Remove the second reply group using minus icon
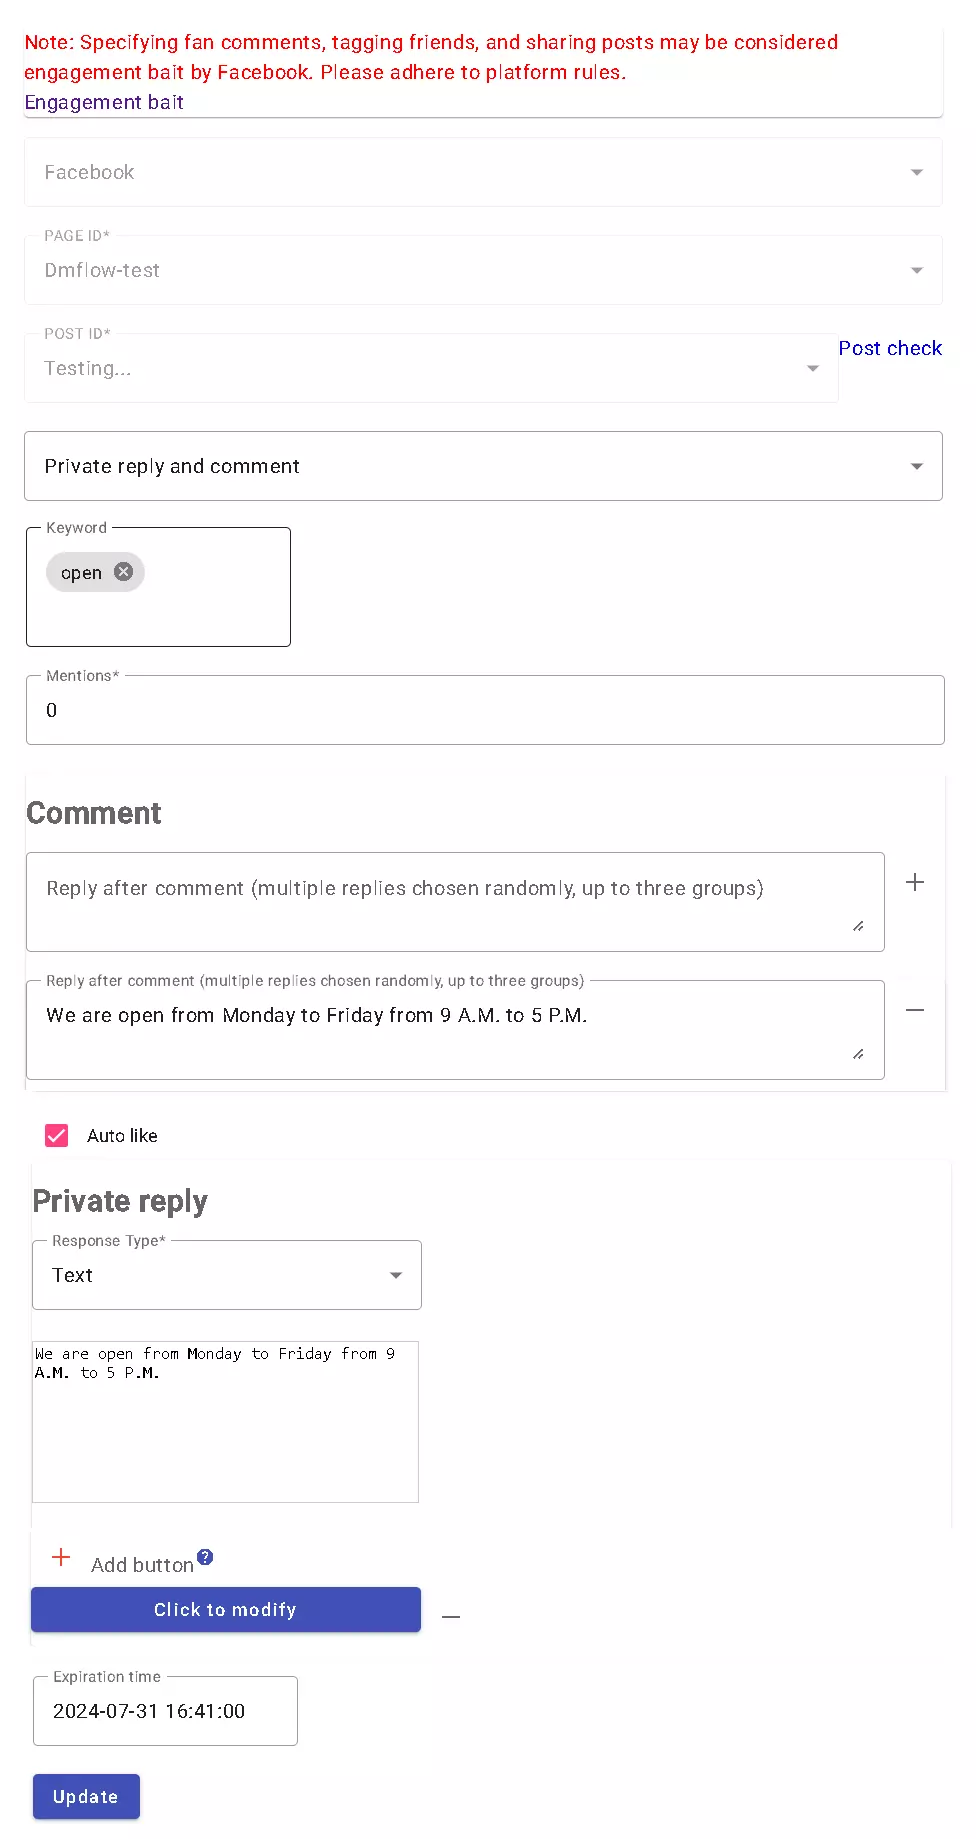The image size is (976, 1839). click(x=915, y=1010)
